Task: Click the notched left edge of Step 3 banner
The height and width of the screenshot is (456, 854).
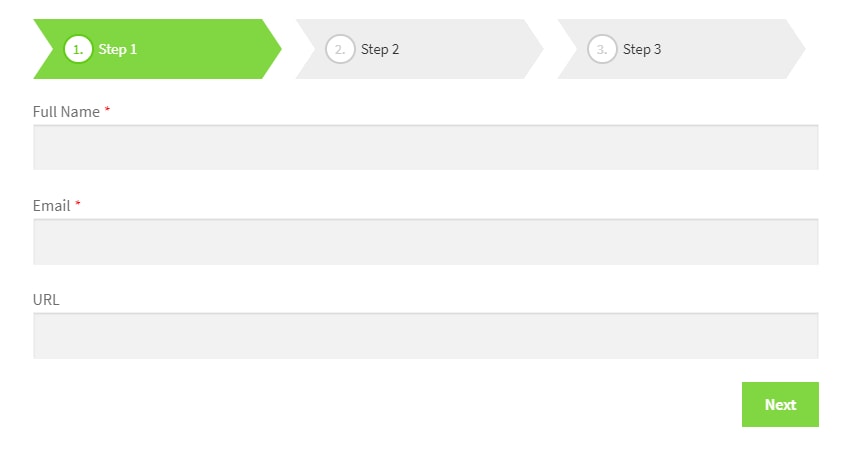Action: click(567, 49)
